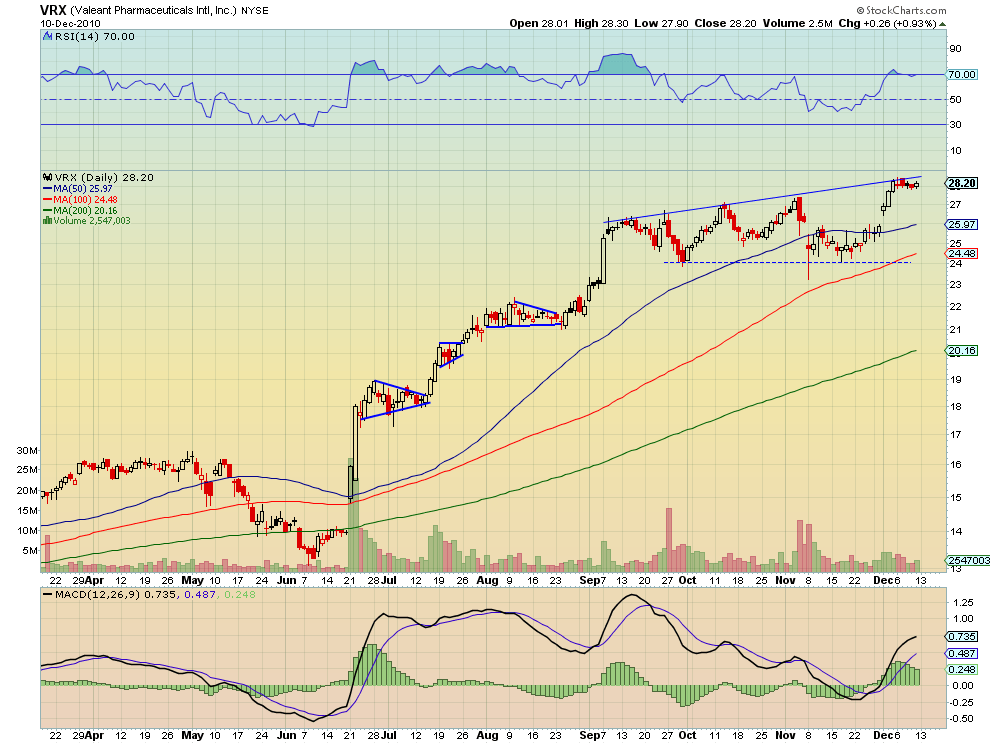Click the MA(50) 25.97 legend entry
The height and width of the screenshot is (744, 990).
click(83, 189)
